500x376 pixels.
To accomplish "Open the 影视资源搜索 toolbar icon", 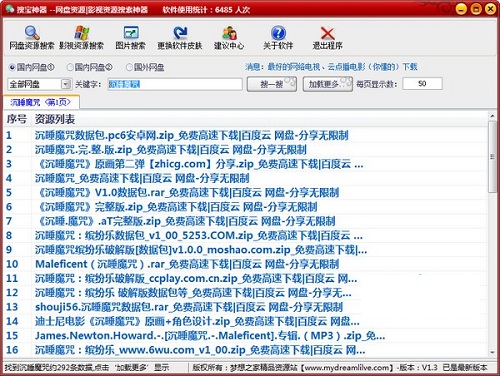I will pyautogui.click(x=81, y=33).
